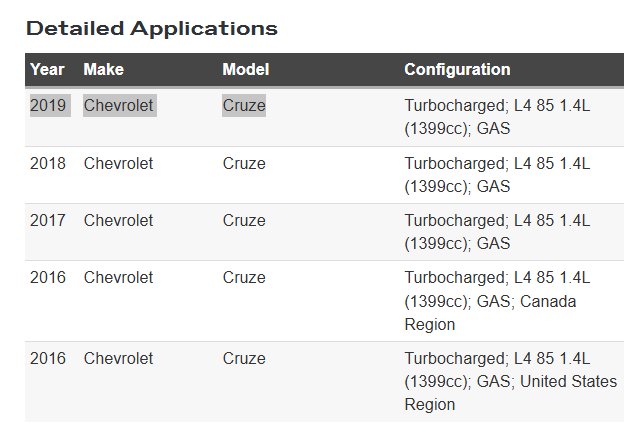Image resolution: width=624 pixels, height=436 pixels.
Task: Click the Model column header
Action: click(x=245, y=70)
